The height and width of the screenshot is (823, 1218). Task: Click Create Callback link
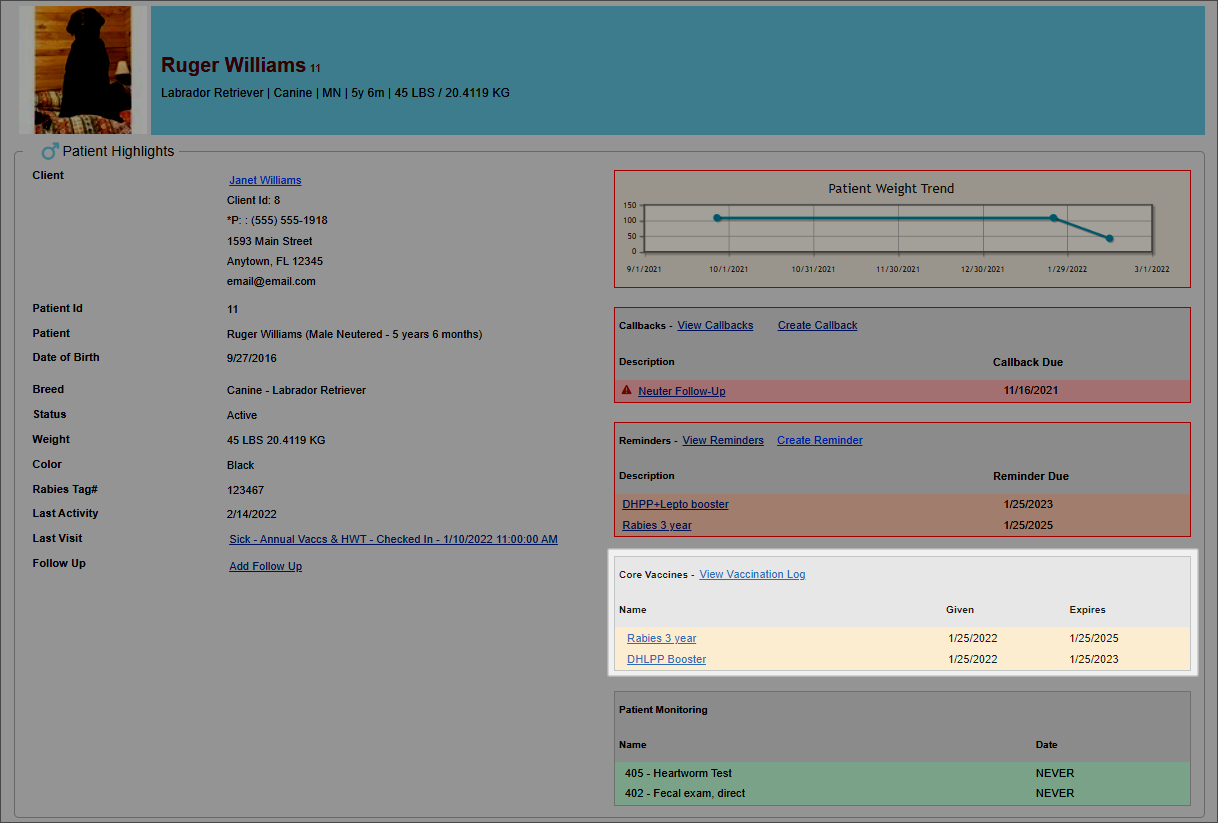coord(817,325)
